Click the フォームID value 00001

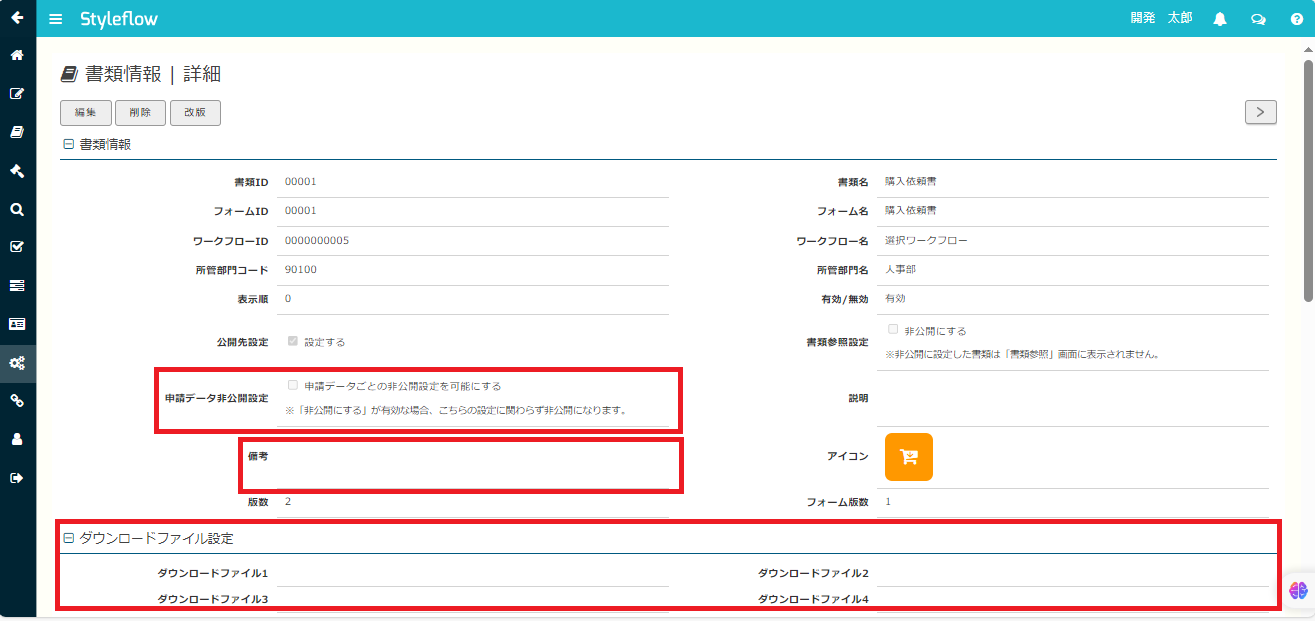[x=301, y=211]
